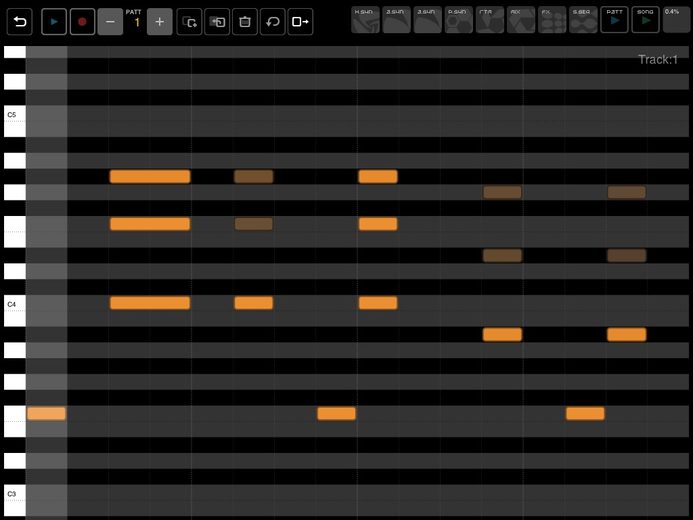Click the copy pattern icon
The image size is (693, 520).
tap(189, 22)
